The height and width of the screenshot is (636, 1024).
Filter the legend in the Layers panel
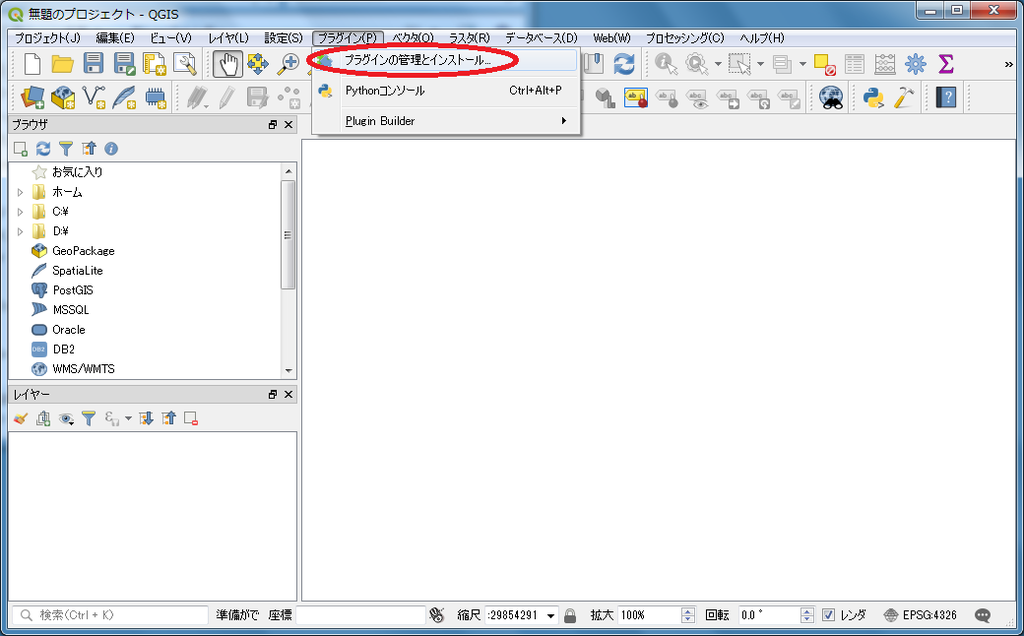click(89, 419)
